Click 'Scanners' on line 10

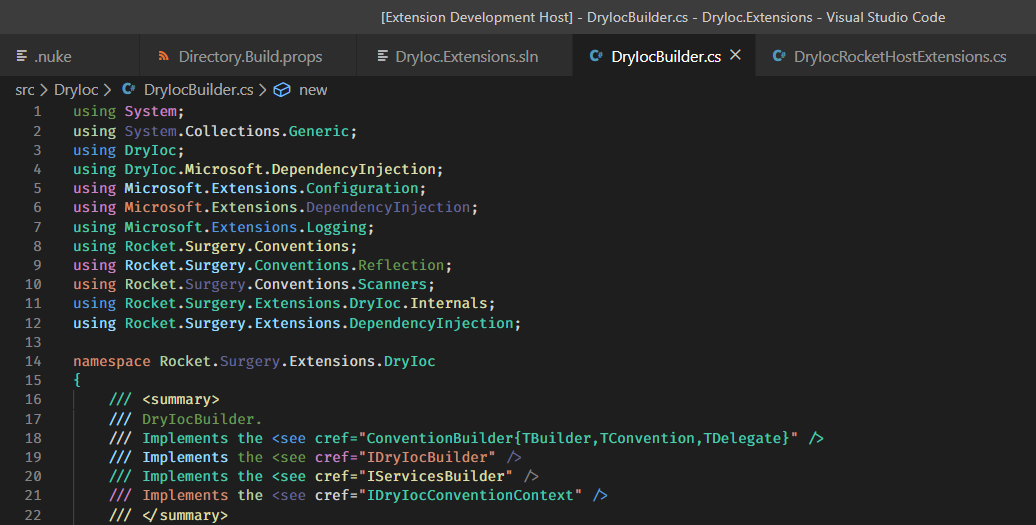pyautogui.click(x=392, y=285)
